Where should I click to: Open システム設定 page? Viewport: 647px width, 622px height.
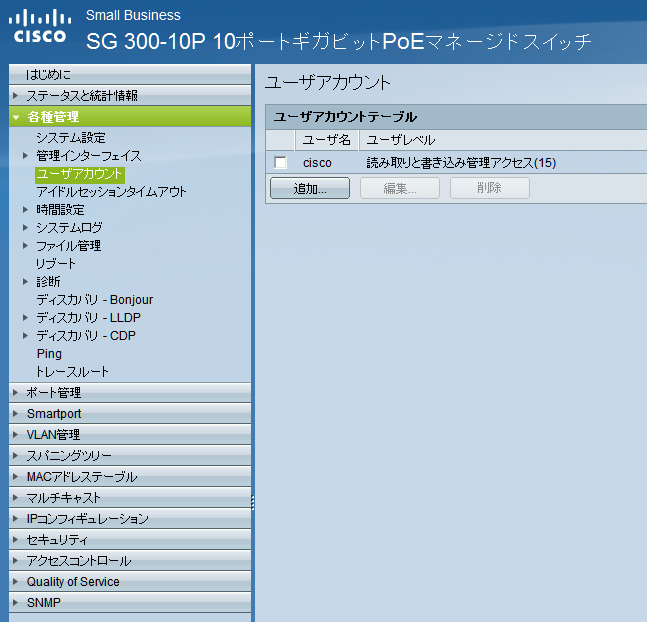point(71,137)
